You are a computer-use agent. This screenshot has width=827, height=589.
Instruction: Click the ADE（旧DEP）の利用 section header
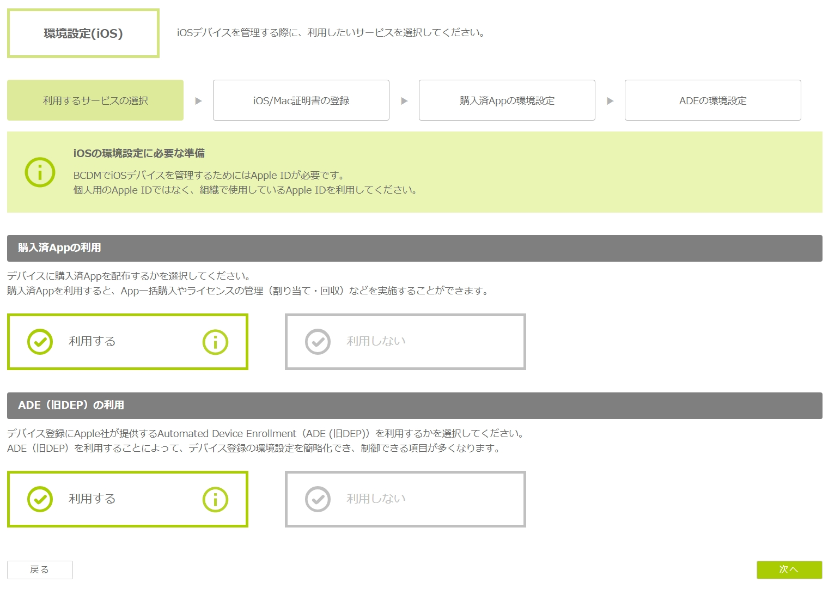pos(414,405)
